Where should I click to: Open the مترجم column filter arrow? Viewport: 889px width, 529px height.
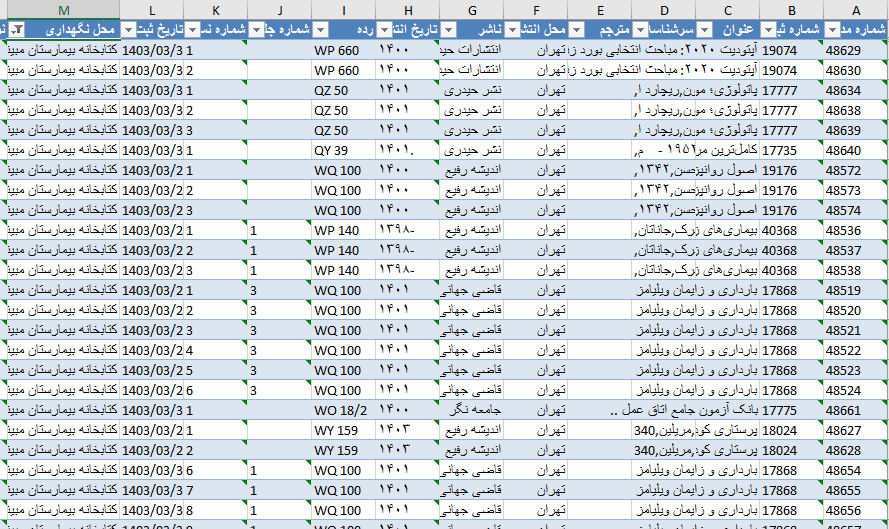click(576, 30)
